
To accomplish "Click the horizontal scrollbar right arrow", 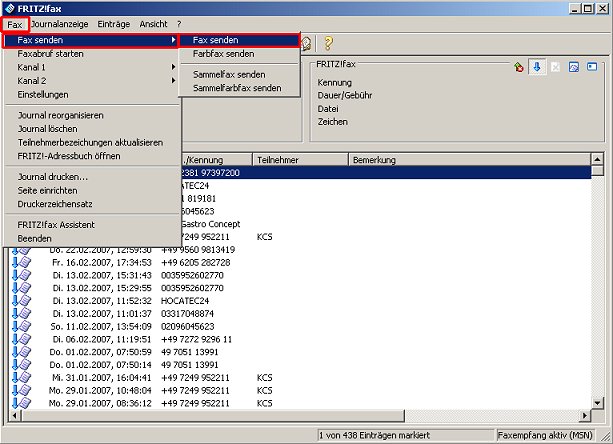I will tap(585, 415).
